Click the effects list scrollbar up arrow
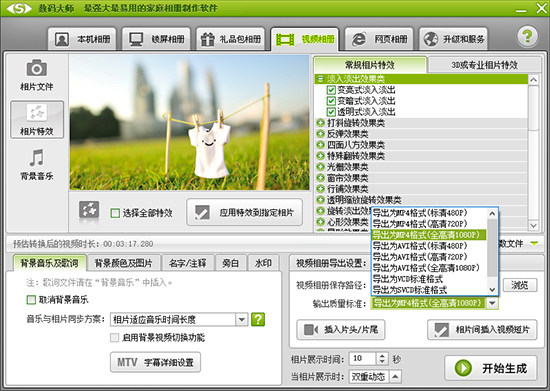Image resolution: width=550 pixels, height=391 pixels. pyautogui.click(x=534, y=80)
